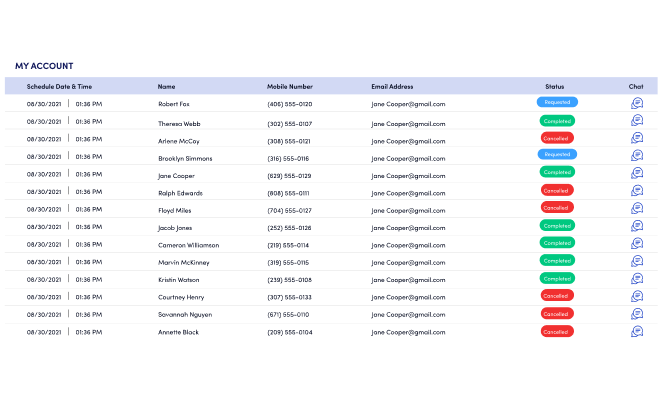Open chat for Annette Black

click(637, 331)
